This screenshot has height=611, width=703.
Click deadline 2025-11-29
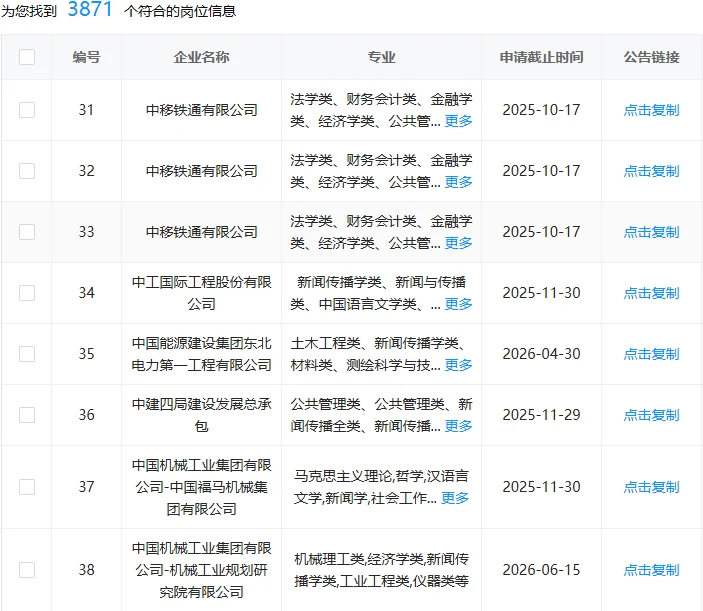point(542,415)
